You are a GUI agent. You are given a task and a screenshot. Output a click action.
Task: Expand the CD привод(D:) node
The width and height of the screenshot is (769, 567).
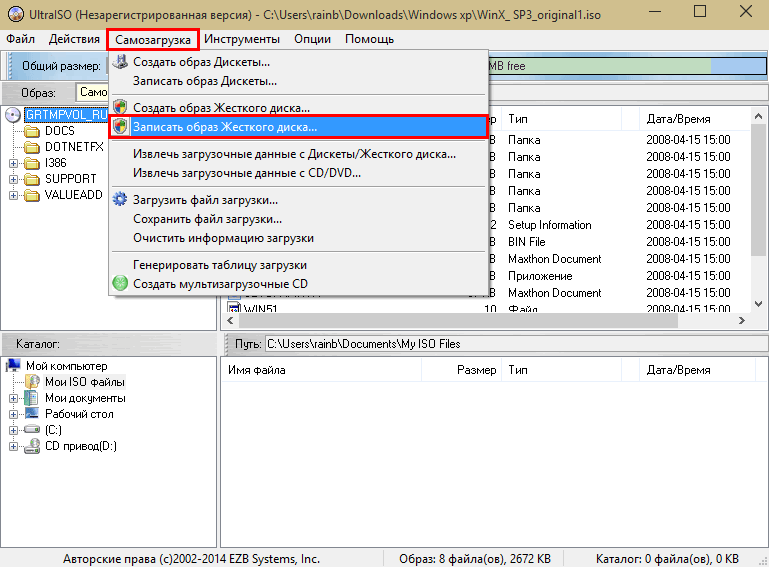[13, 446]
